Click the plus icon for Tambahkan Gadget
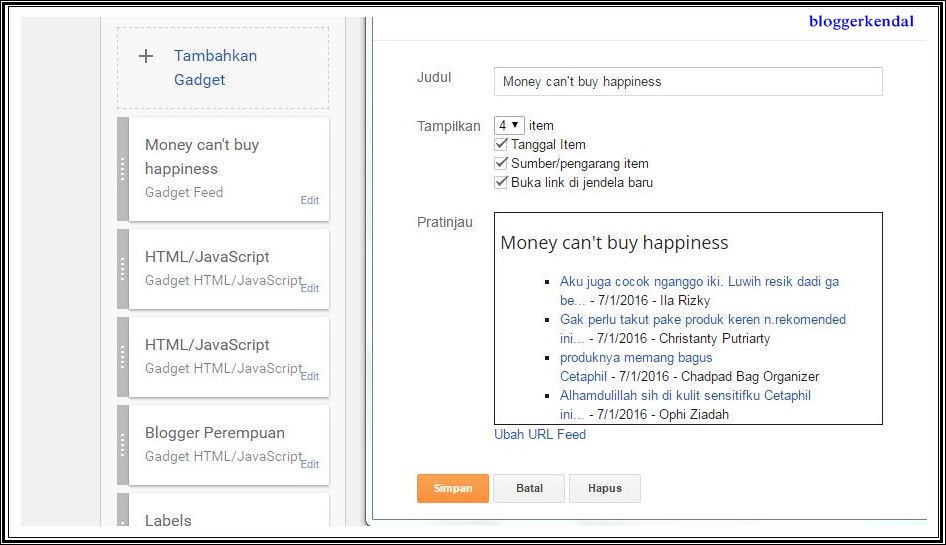The image size is (946, 545). click(146, 56)
